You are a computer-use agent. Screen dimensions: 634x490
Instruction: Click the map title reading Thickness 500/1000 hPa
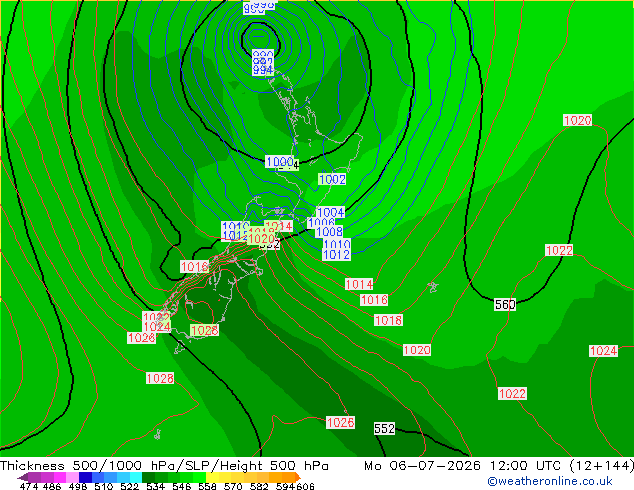pyautogui.click(x=89, y=465)
